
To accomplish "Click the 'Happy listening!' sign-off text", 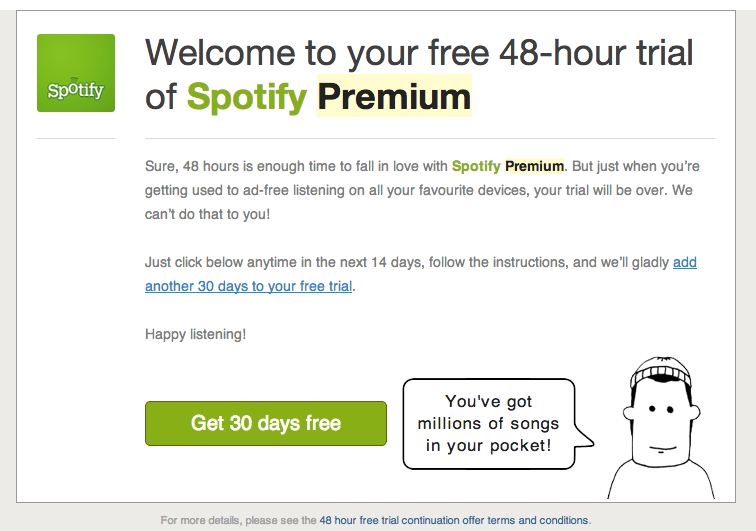I will [x=196, y=334].
